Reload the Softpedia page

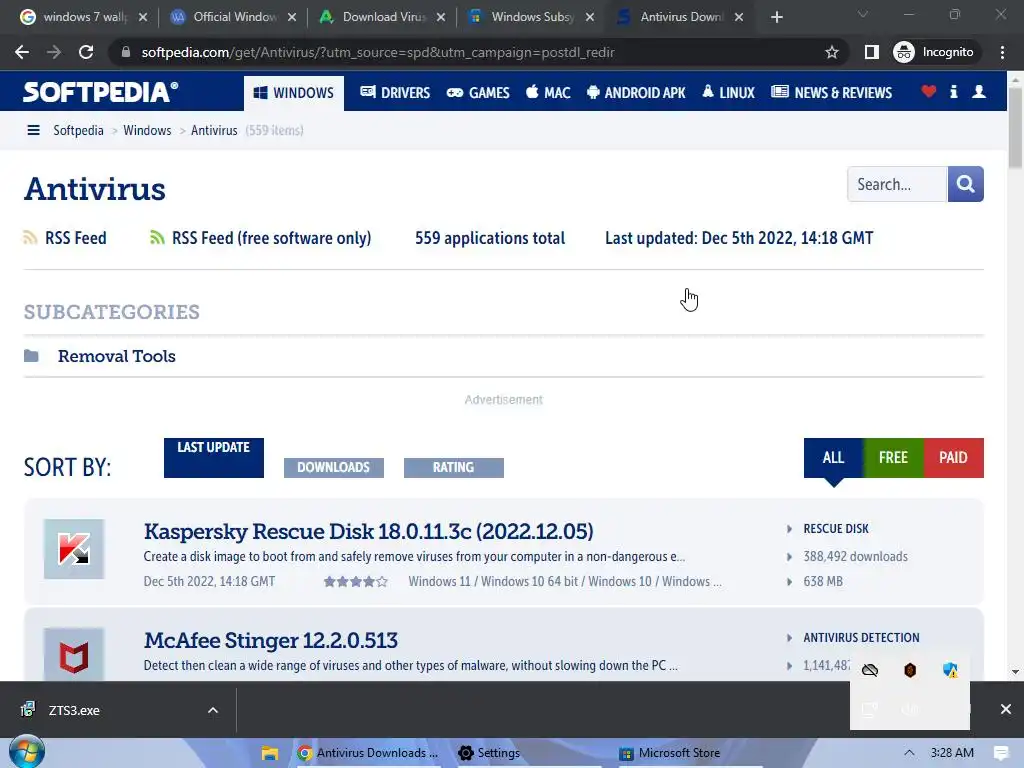86,52
